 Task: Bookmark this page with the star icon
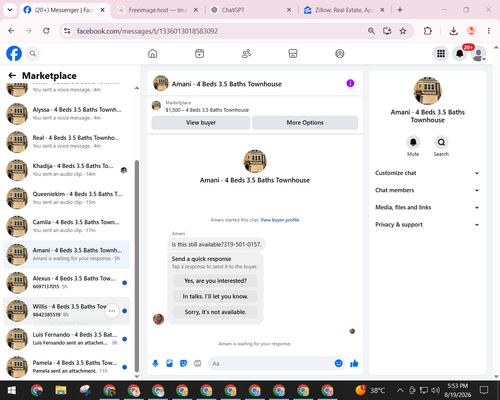[403, 31]
